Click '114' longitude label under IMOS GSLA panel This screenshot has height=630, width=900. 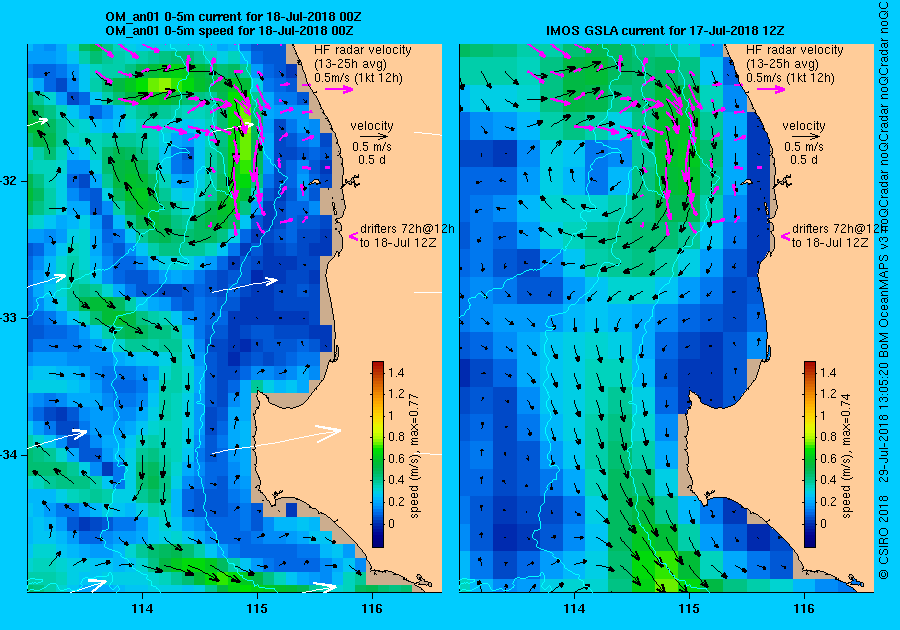pos(574,609)
